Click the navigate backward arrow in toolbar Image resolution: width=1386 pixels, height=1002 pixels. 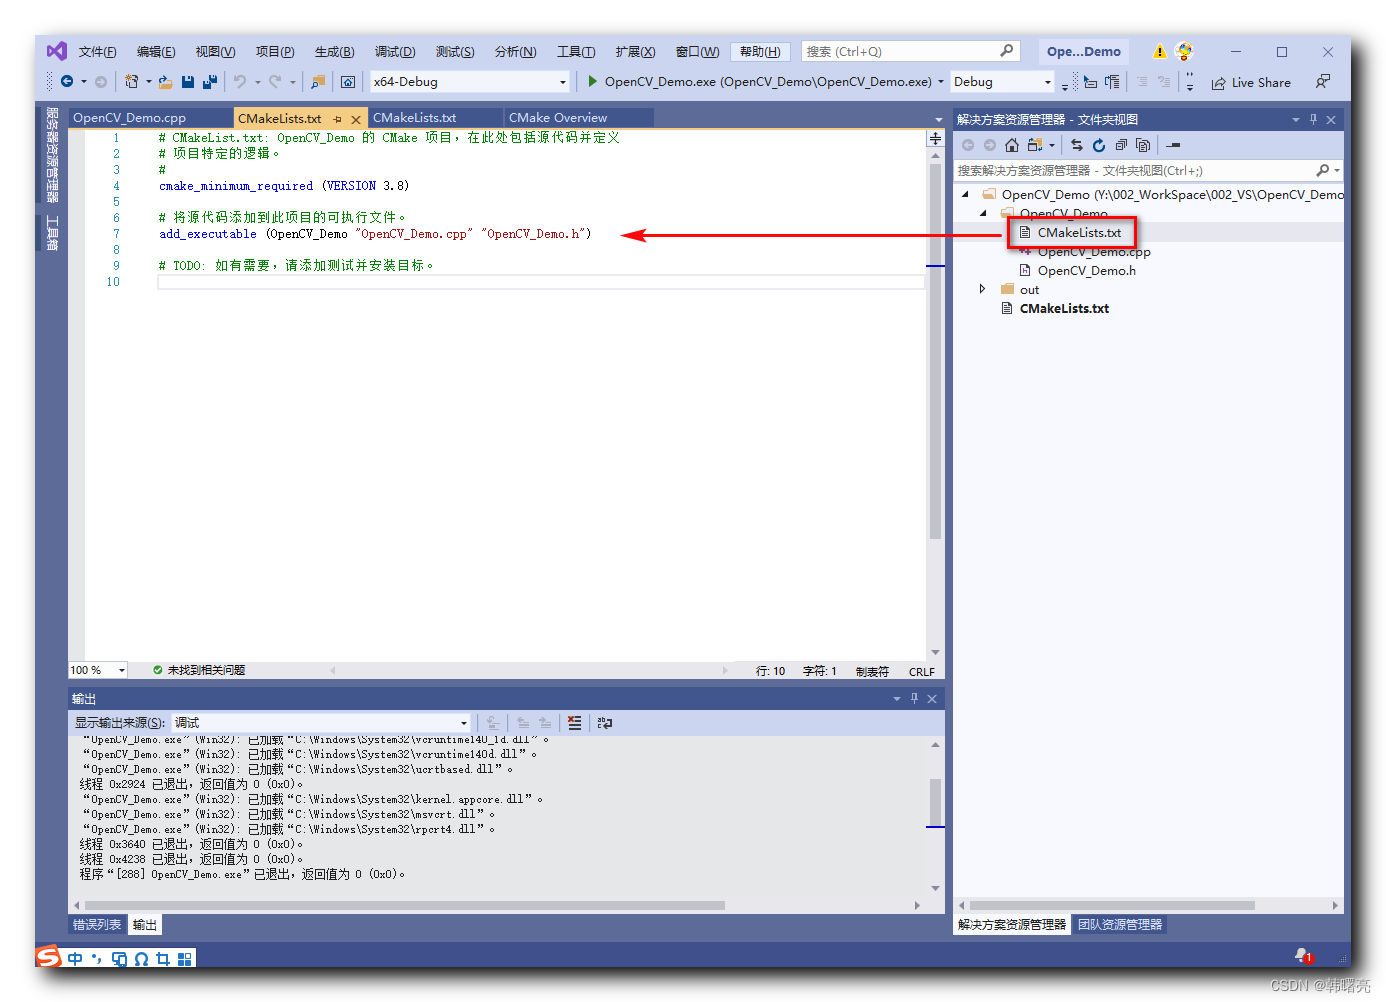67,82
